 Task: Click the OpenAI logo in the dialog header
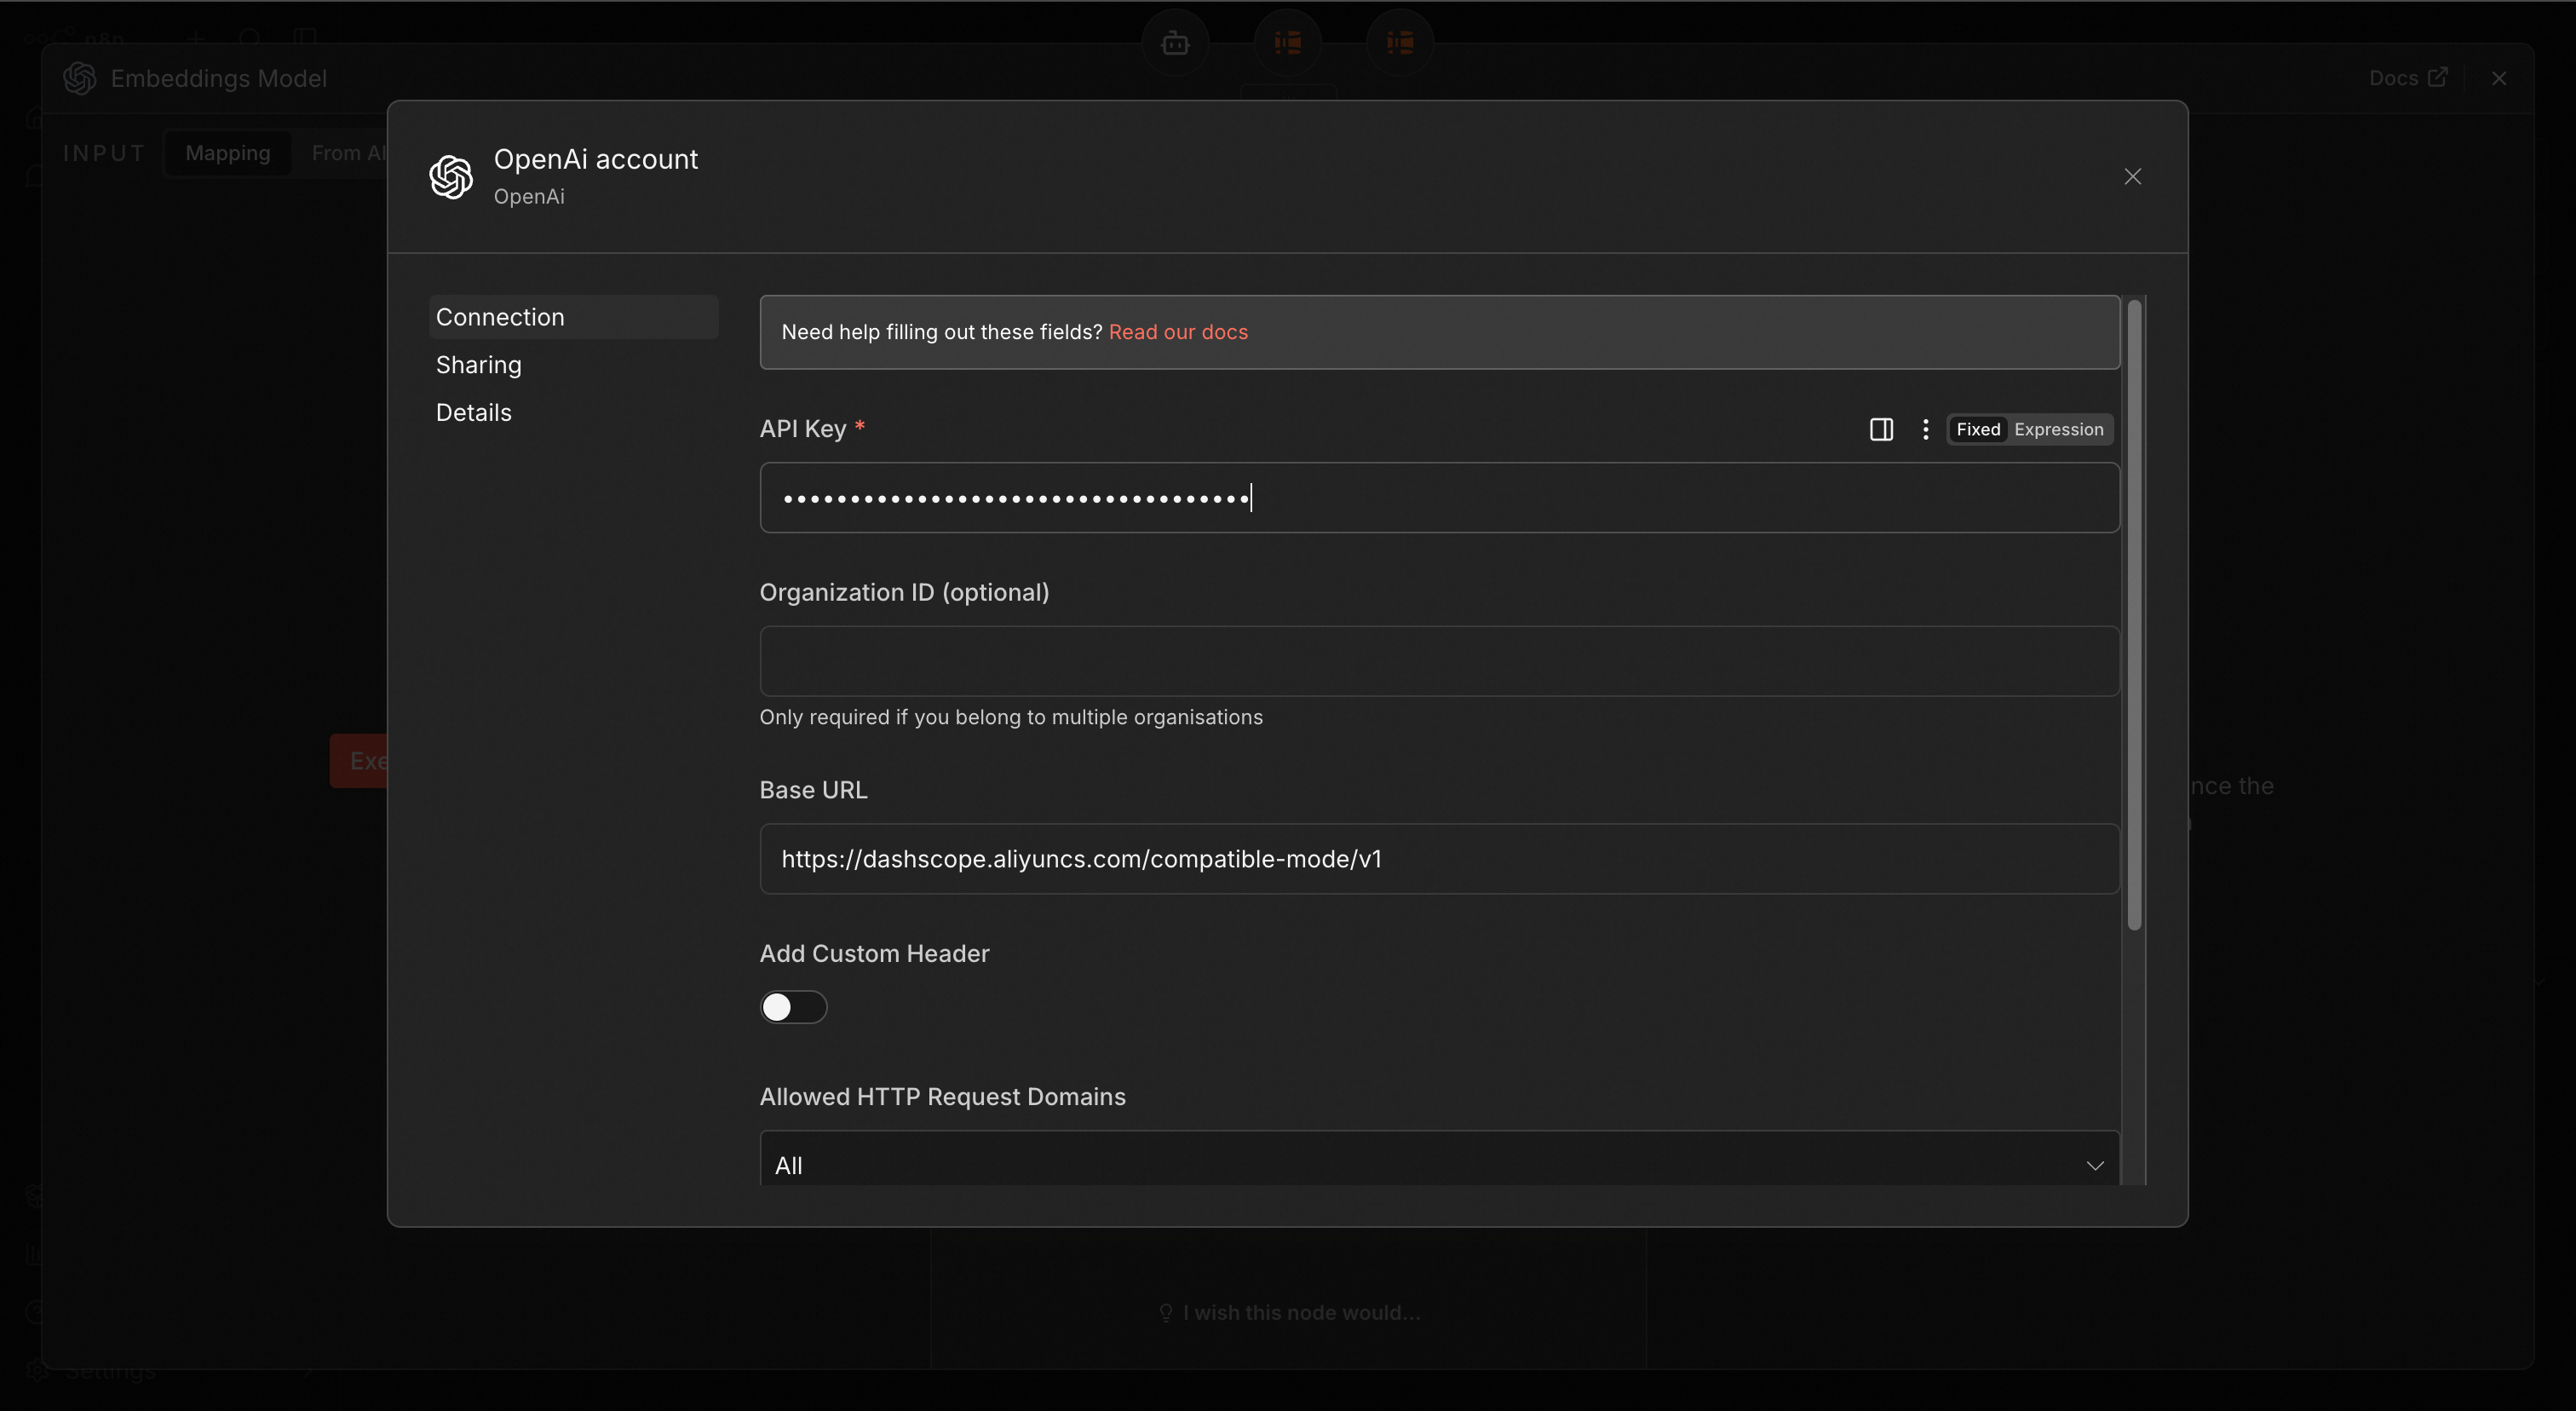451,177
